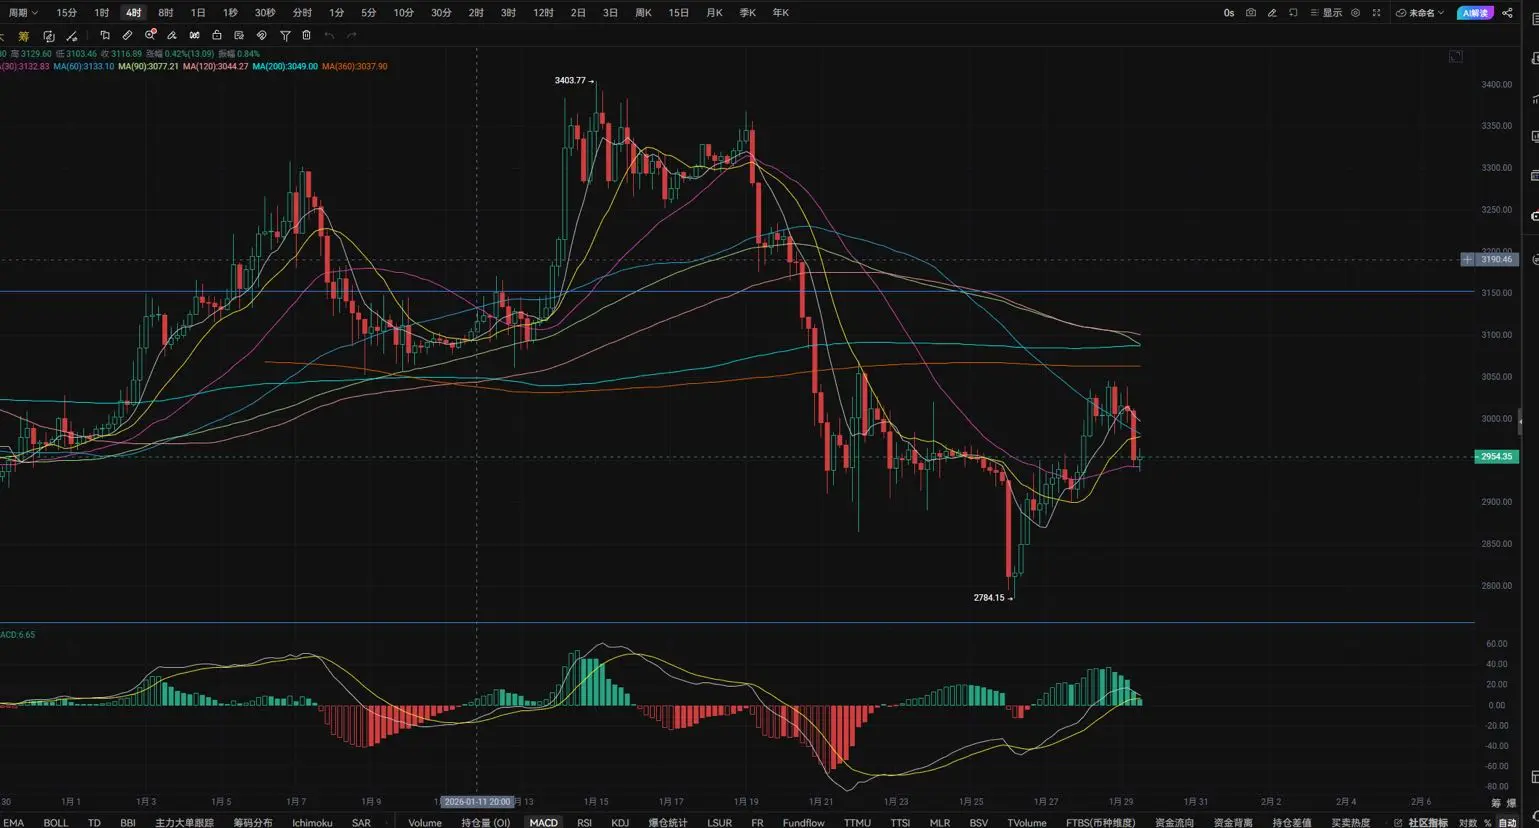1539x828 pixels.
Task: Enter fullscreen chart mode
Action: click(x=1376, y=13)
